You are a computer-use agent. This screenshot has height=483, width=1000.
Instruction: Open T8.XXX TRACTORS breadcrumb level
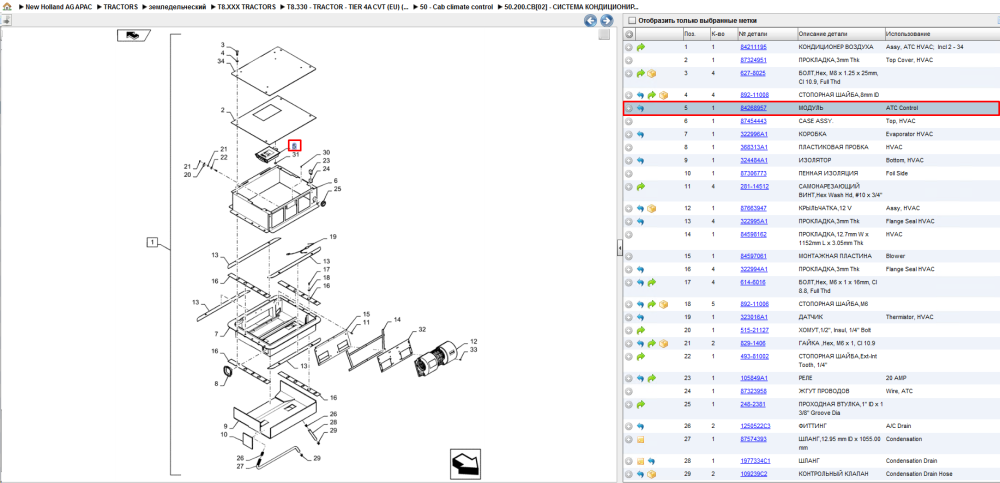(247, 6)
